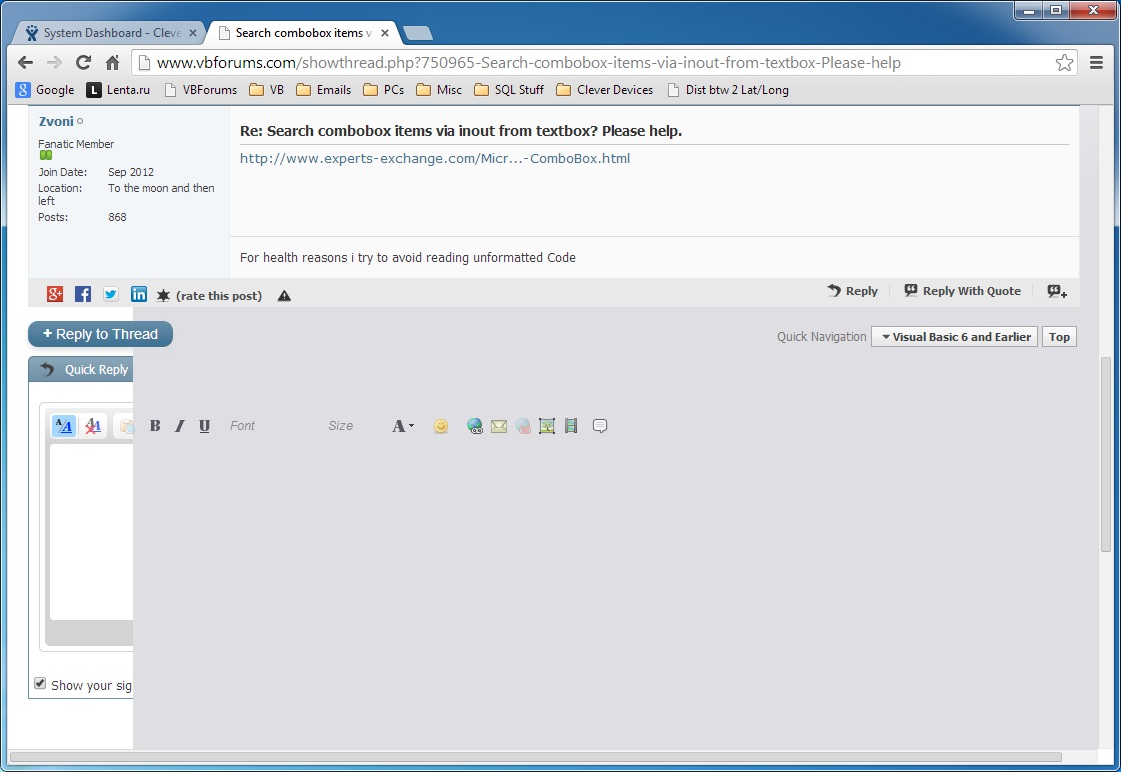Viewport: 1121px width, 772px height.
Task: Open the Google bookmark
Action: 45,90
